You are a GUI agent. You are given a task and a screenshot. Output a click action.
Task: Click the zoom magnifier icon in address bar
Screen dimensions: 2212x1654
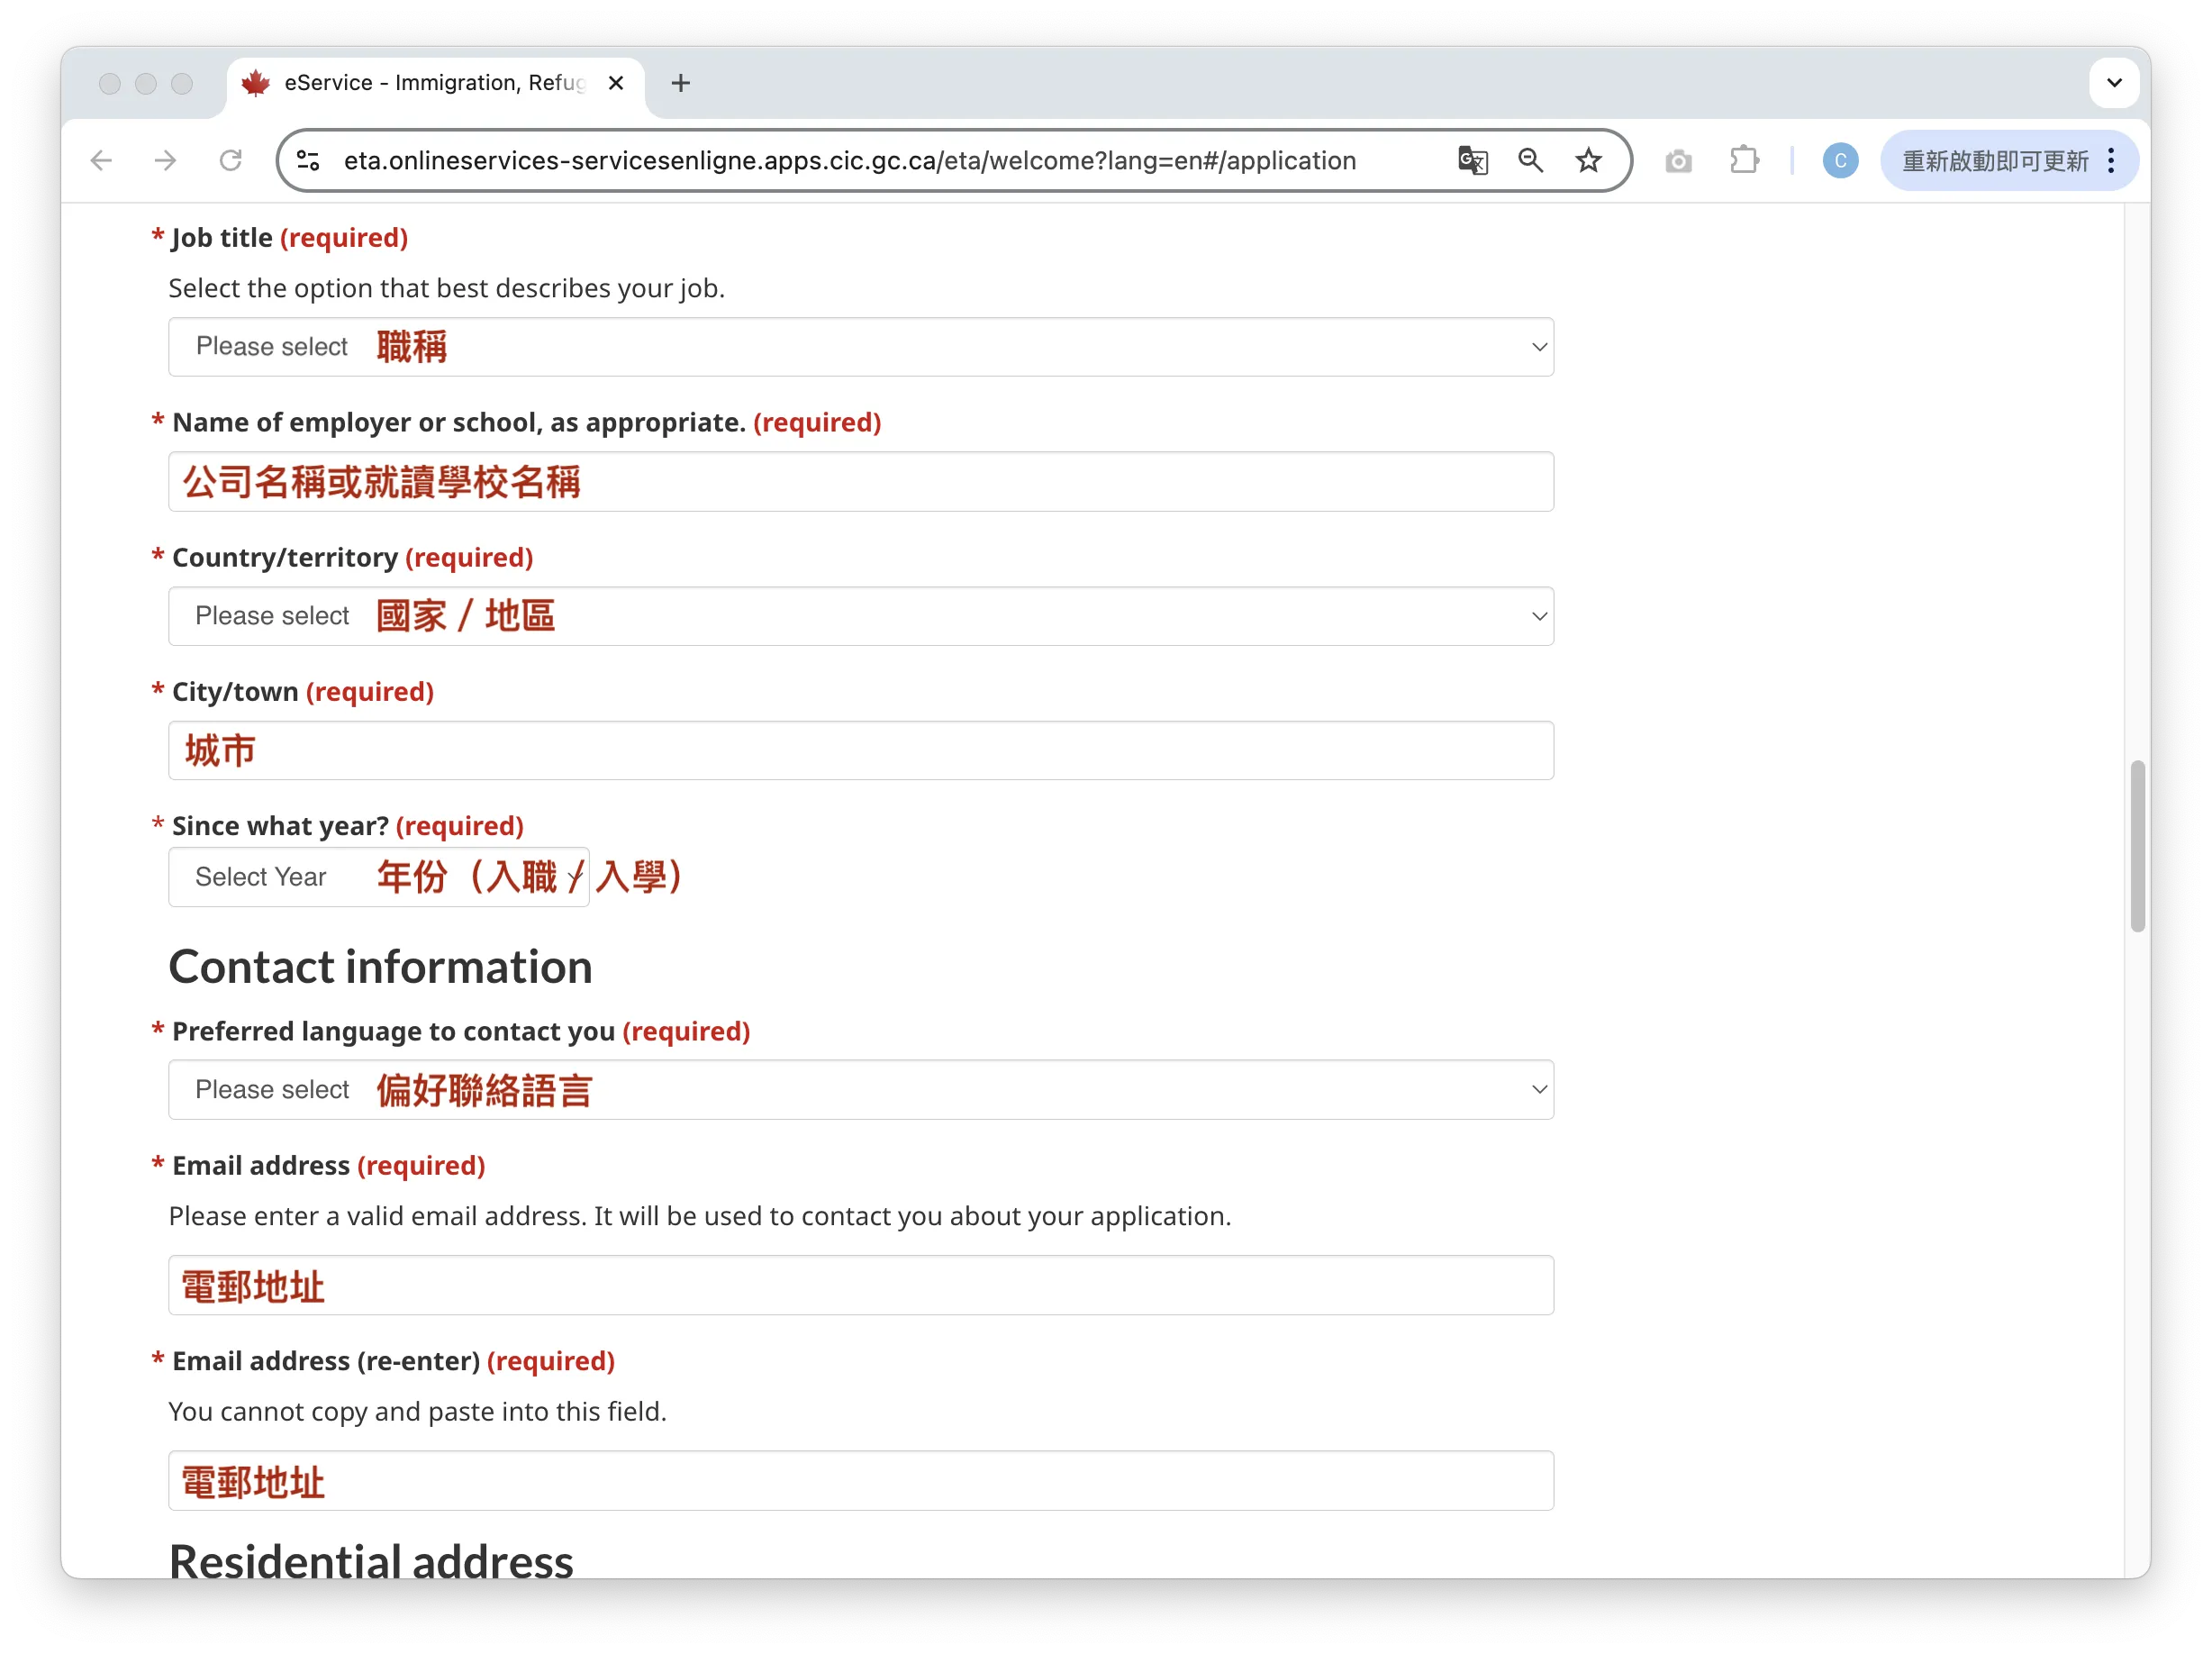[x=1530, y=161]
